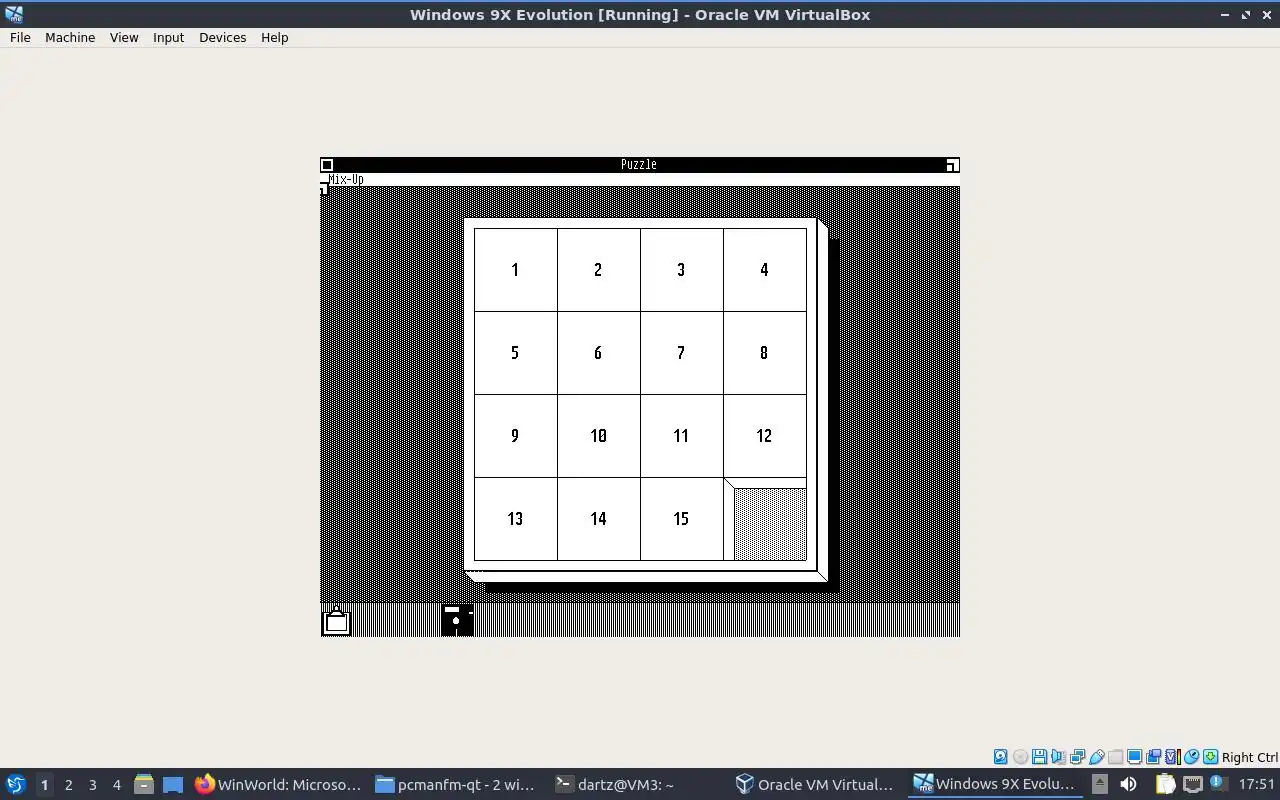Open the Help menu
Screen dimensions: 1280x800
[274, 37]
